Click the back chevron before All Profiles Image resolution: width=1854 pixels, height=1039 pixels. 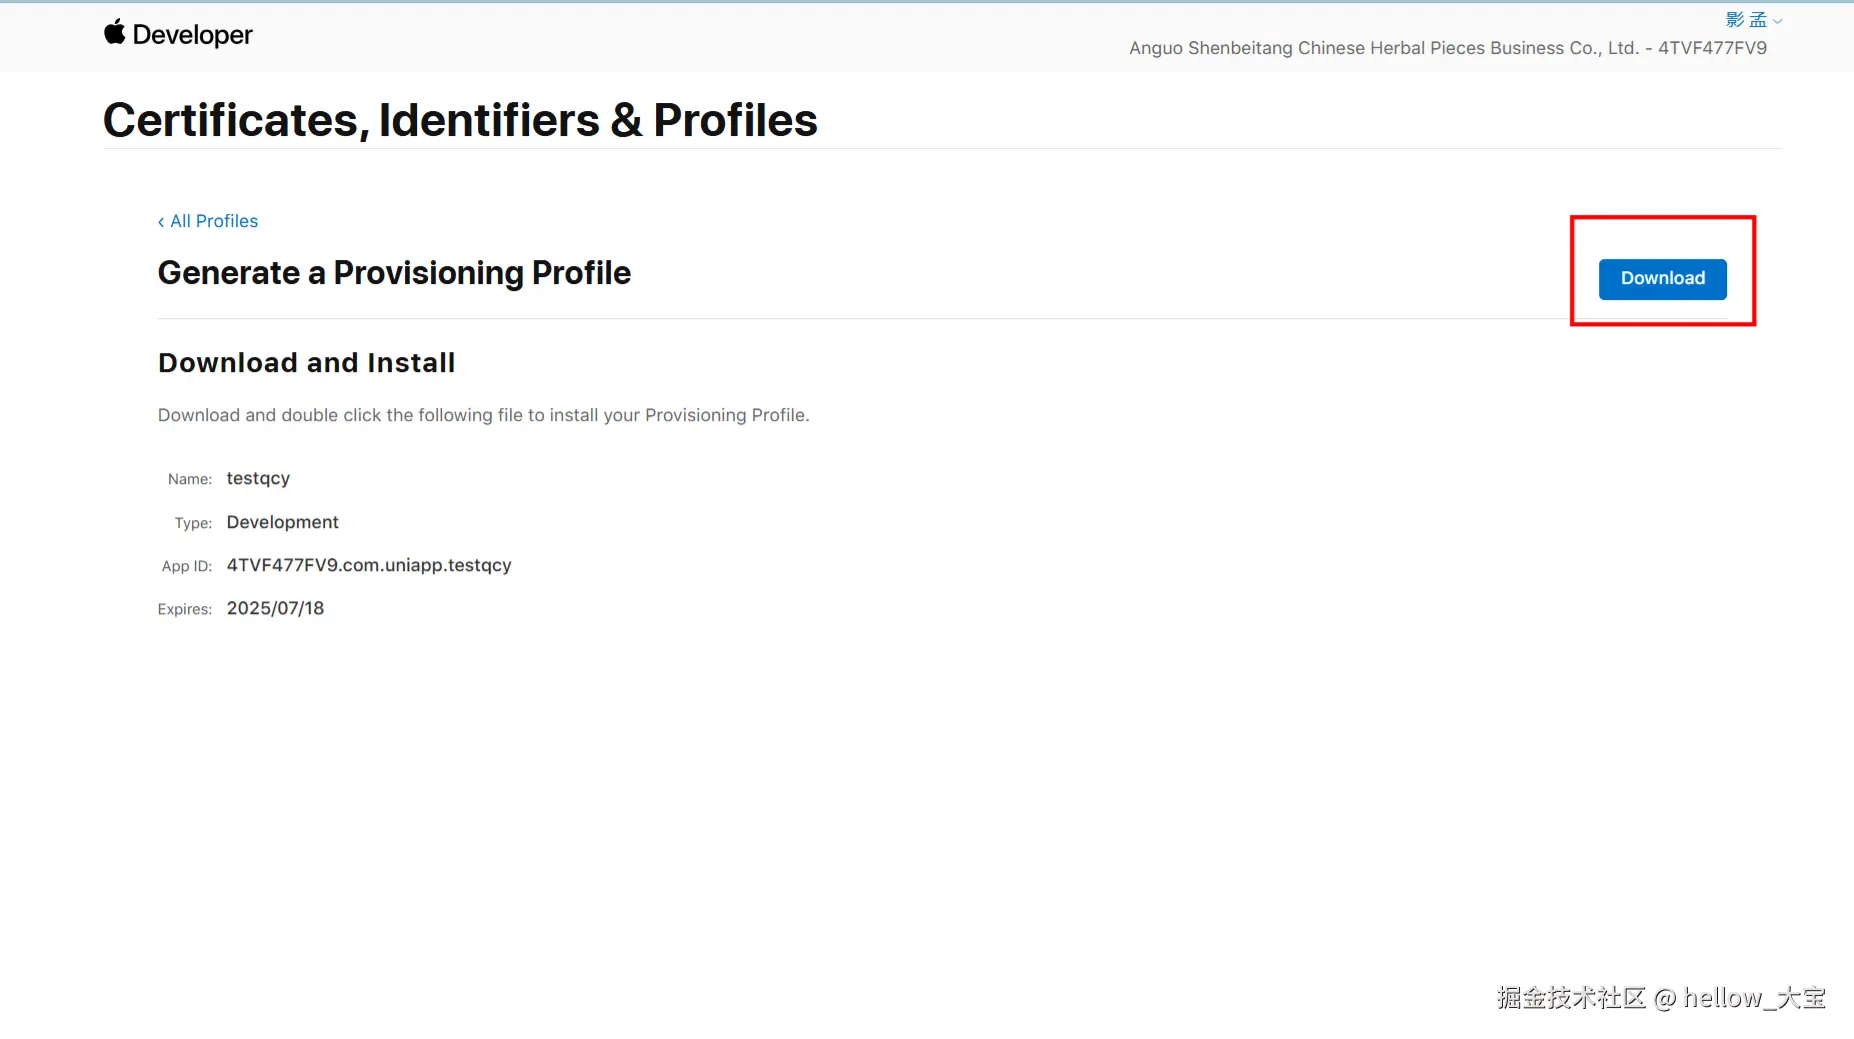[161, 222]
